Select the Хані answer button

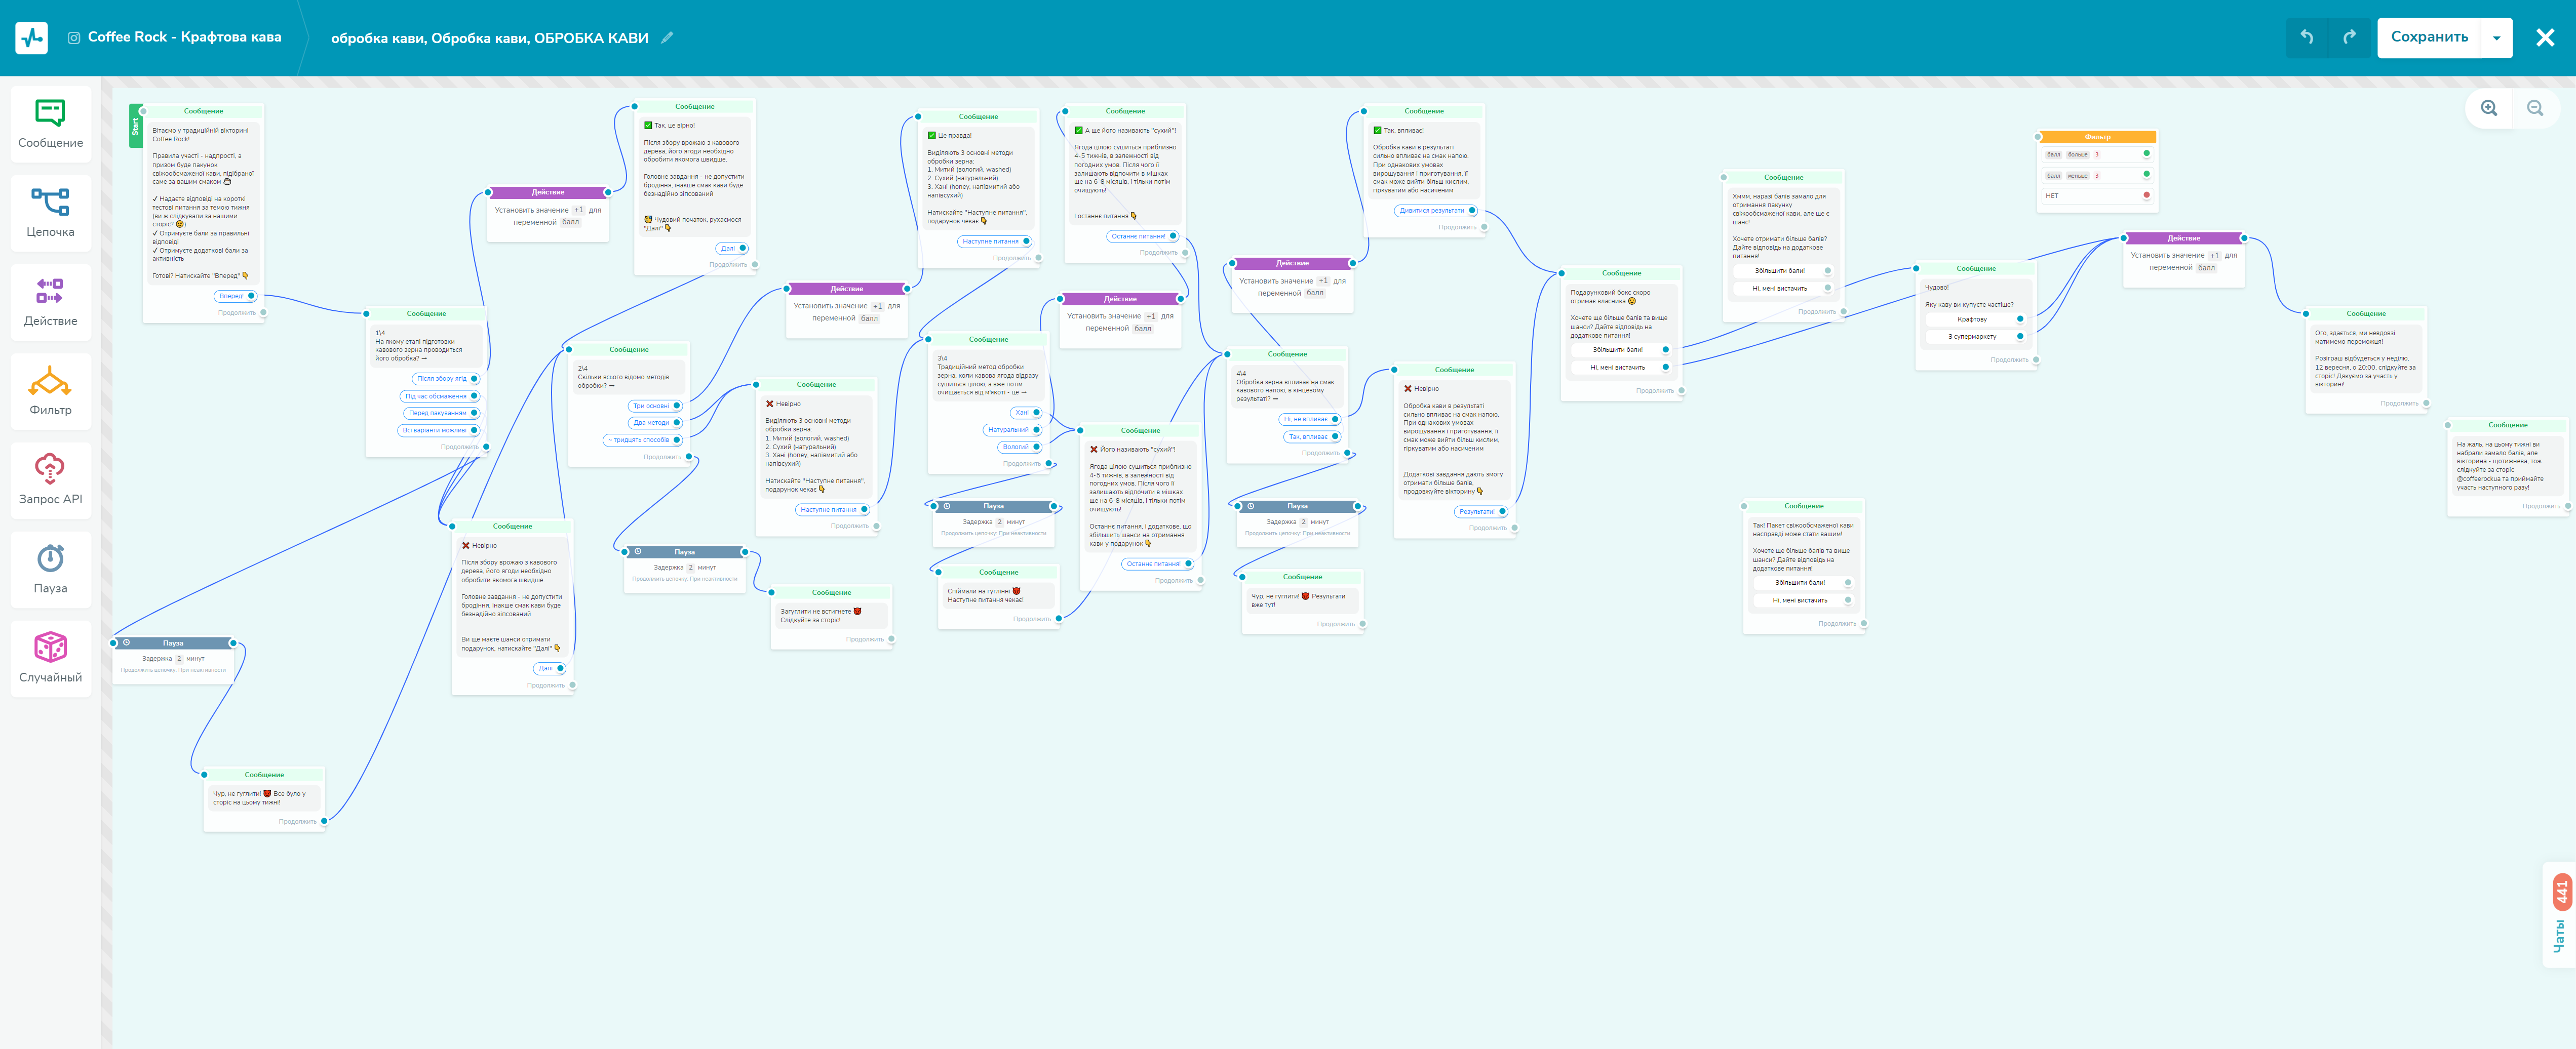click(x=1026, y=412)
